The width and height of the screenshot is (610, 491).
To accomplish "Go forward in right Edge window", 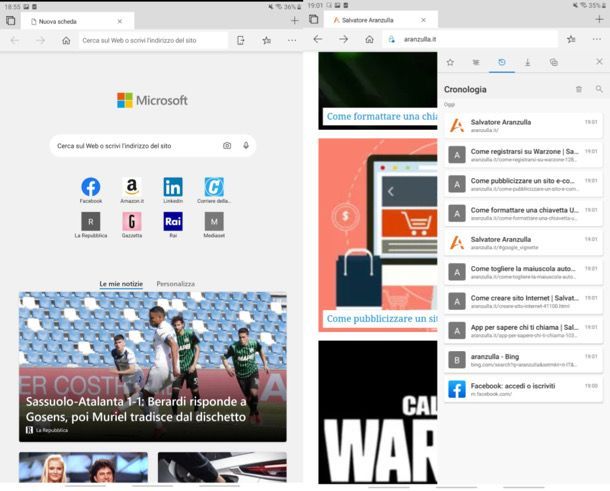I will 344,39.
